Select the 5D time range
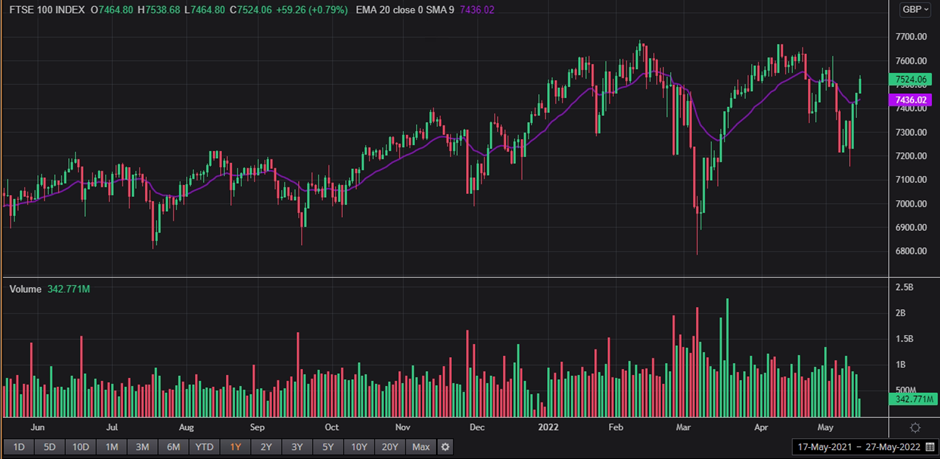940x459 pixels. pyautogui.click(x=50, y=447)
